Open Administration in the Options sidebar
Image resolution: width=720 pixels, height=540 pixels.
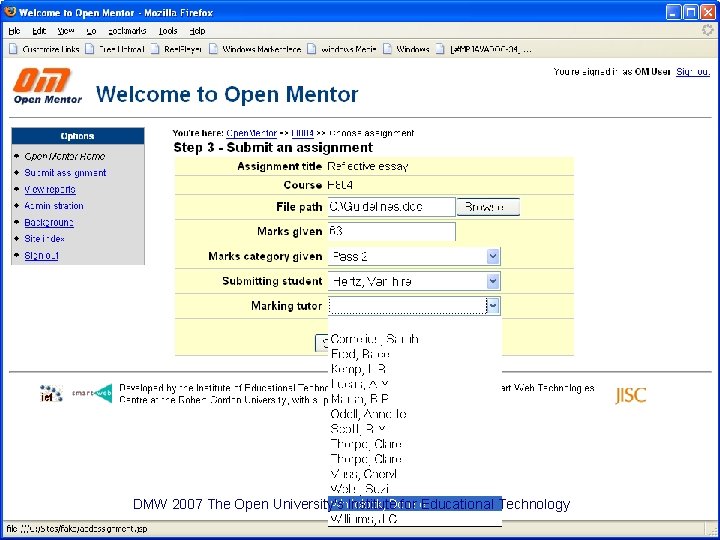point(54,206)
